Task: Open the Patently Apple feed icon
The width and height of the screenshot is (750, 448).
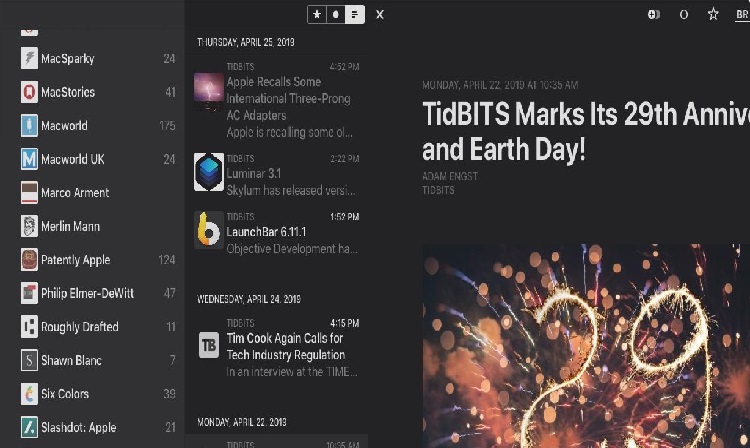Action: (29, 260)
